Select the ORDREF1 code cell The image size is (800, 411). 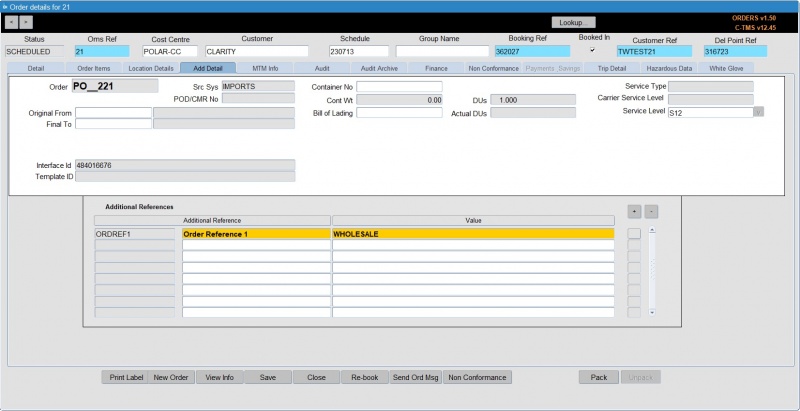[135, 234]
